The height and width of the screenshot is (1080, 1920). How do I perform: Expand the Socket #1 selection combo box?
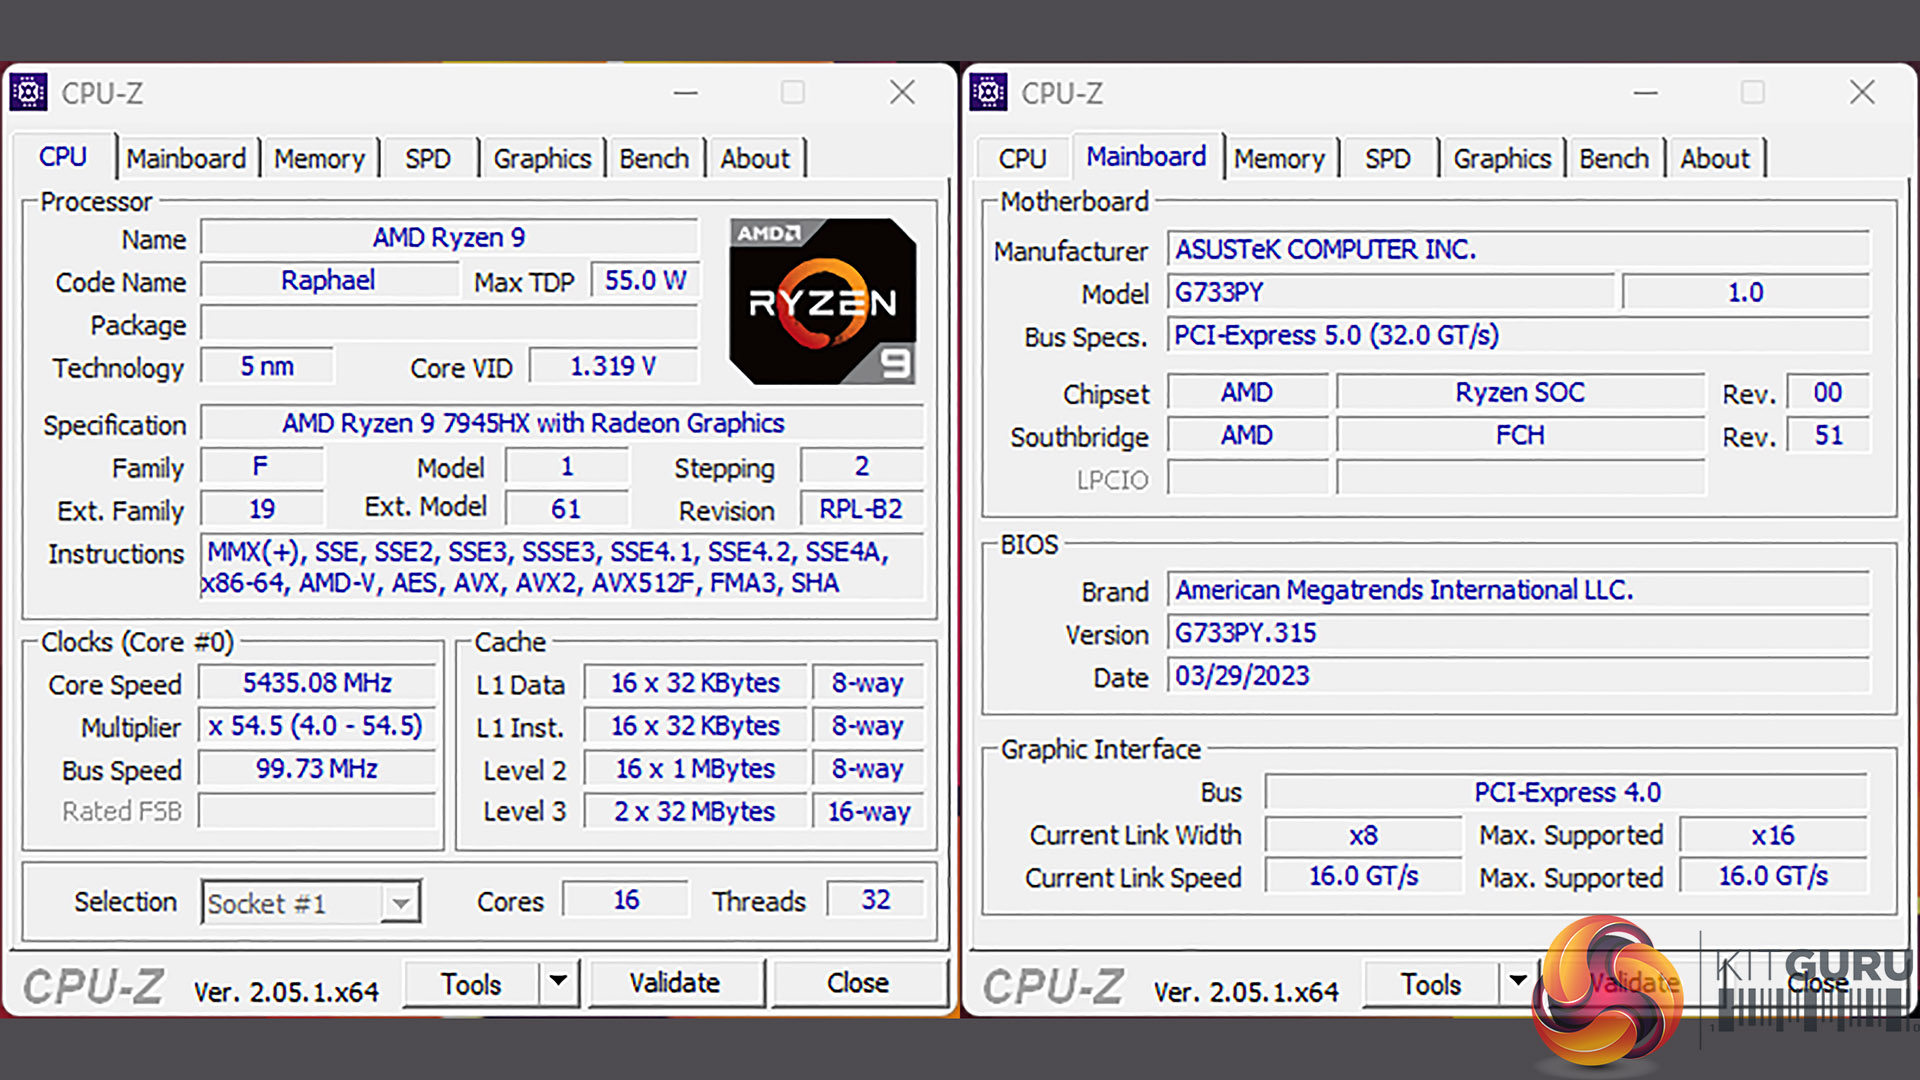click(400, 904)
